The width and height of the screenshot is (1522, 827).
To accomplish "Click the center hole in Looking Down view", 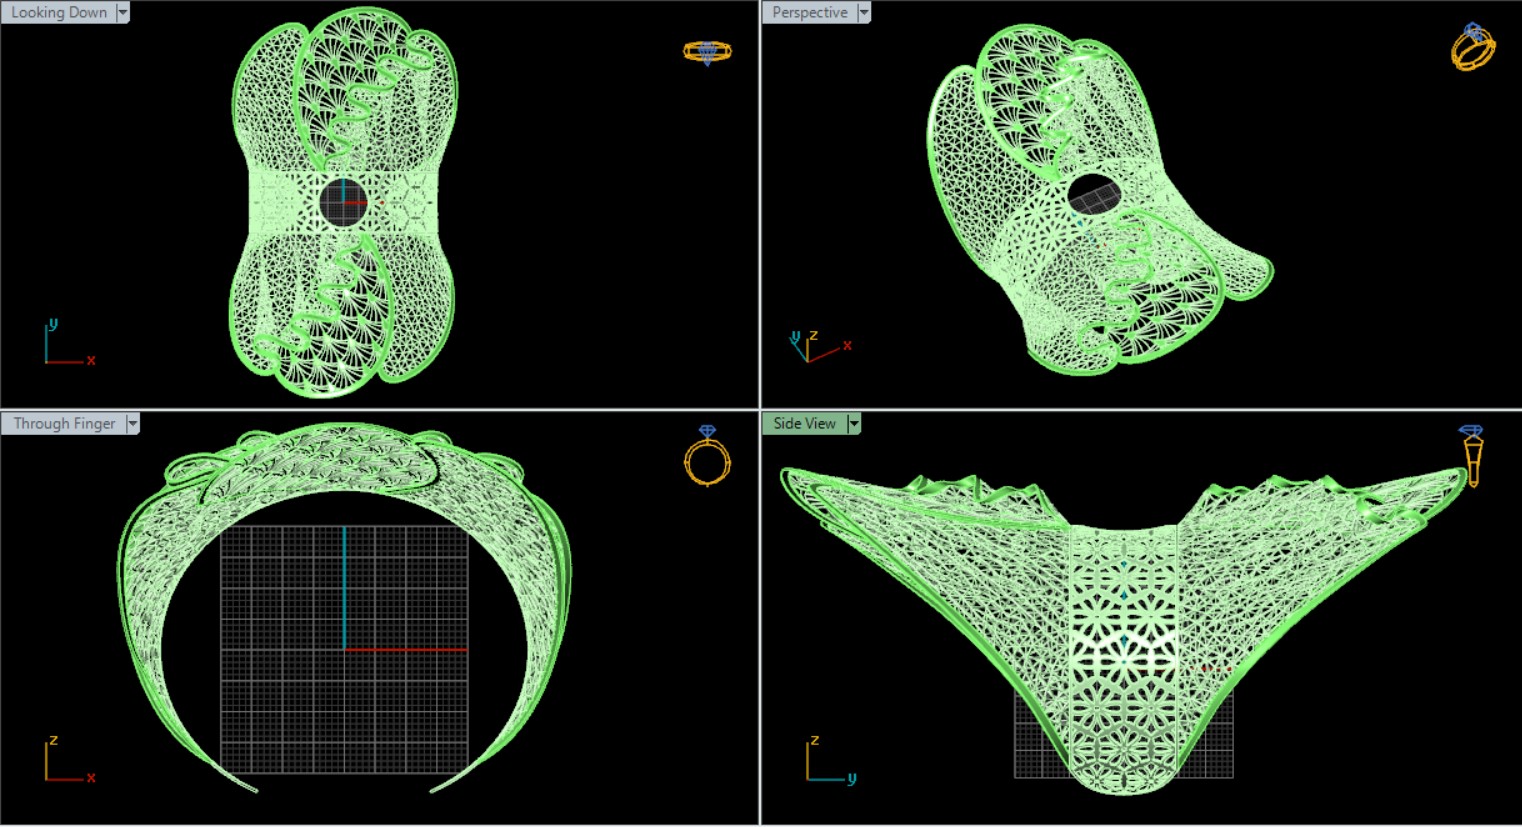I will [343, 203].
